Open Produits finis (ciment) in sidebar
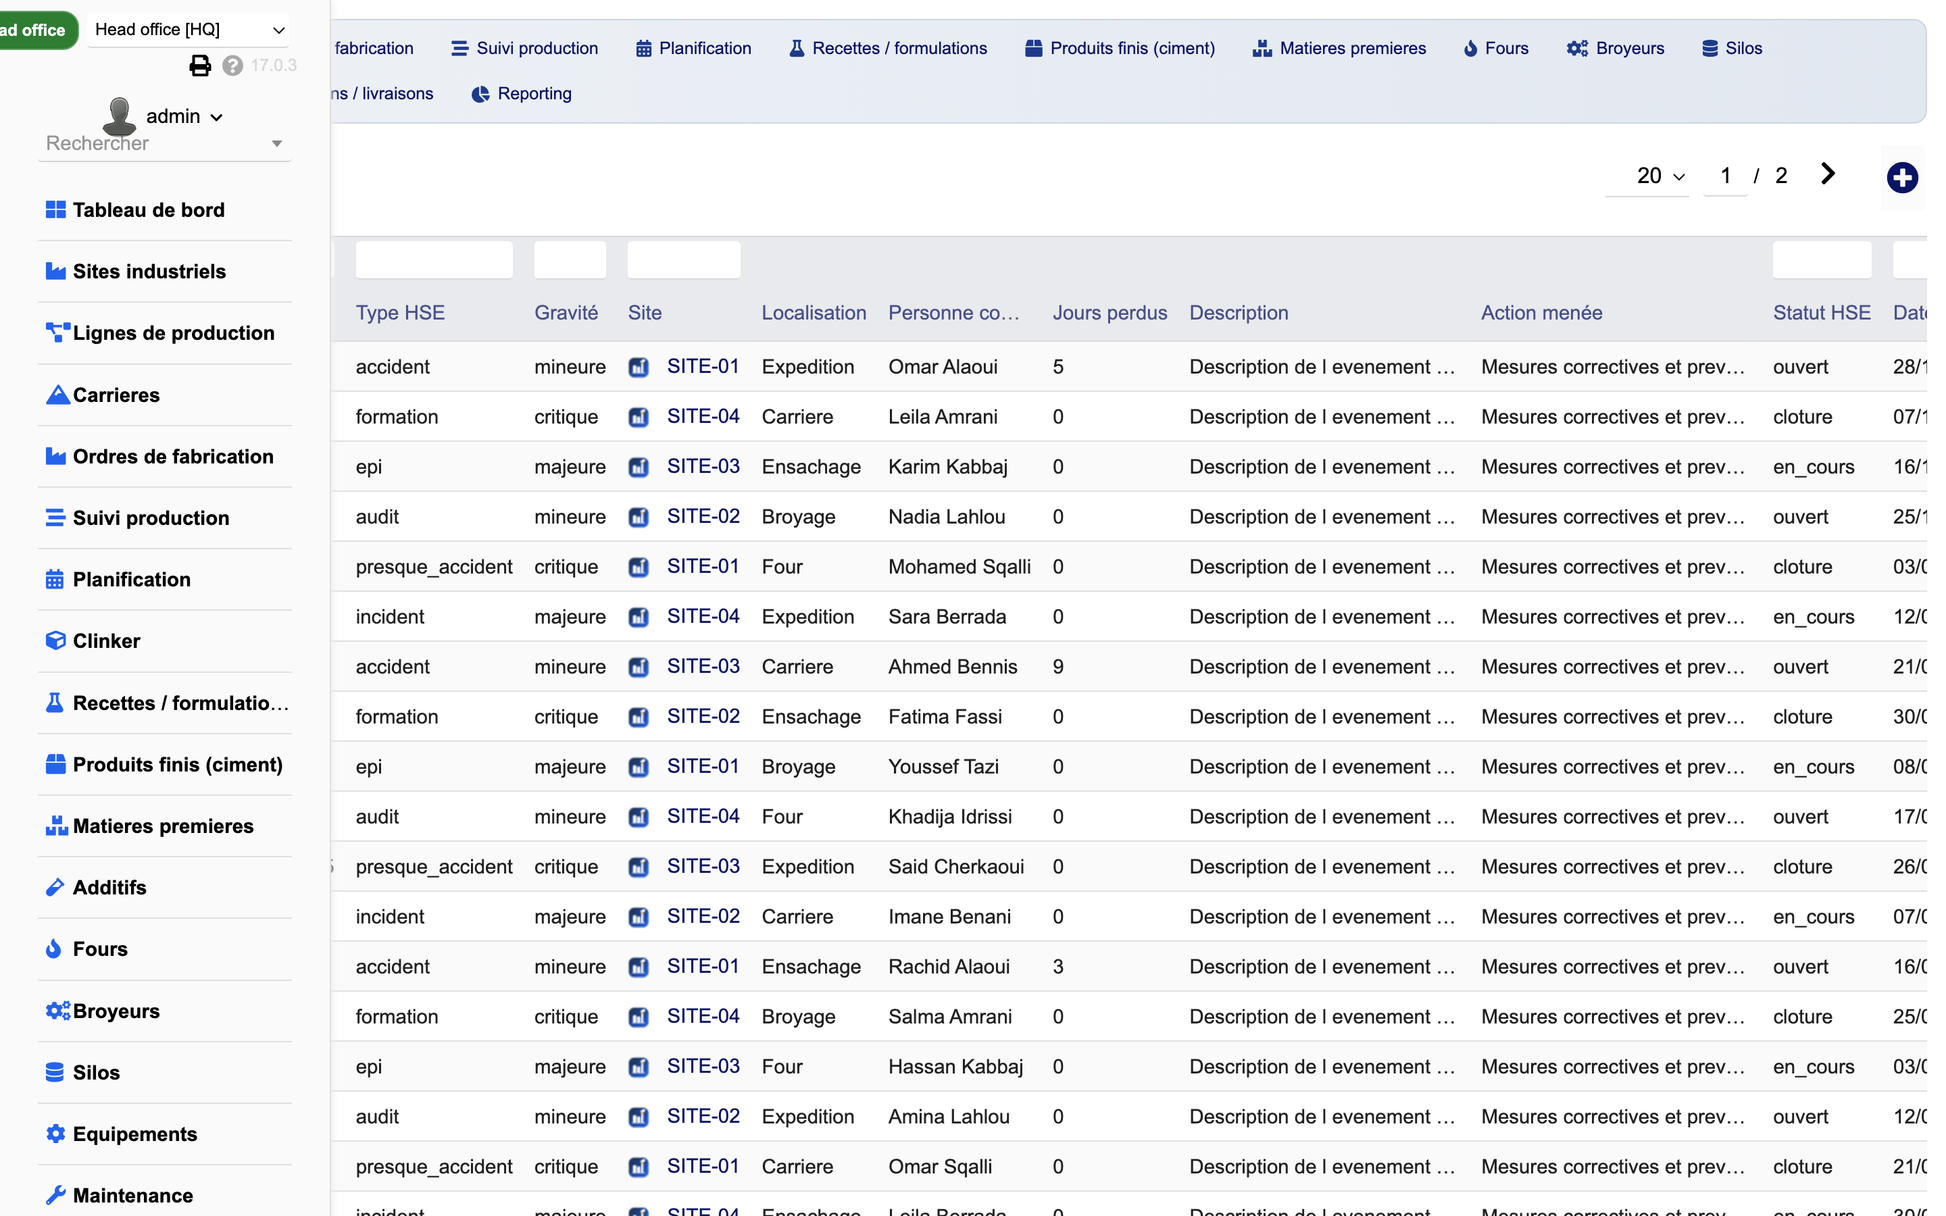 coord(165,764)
